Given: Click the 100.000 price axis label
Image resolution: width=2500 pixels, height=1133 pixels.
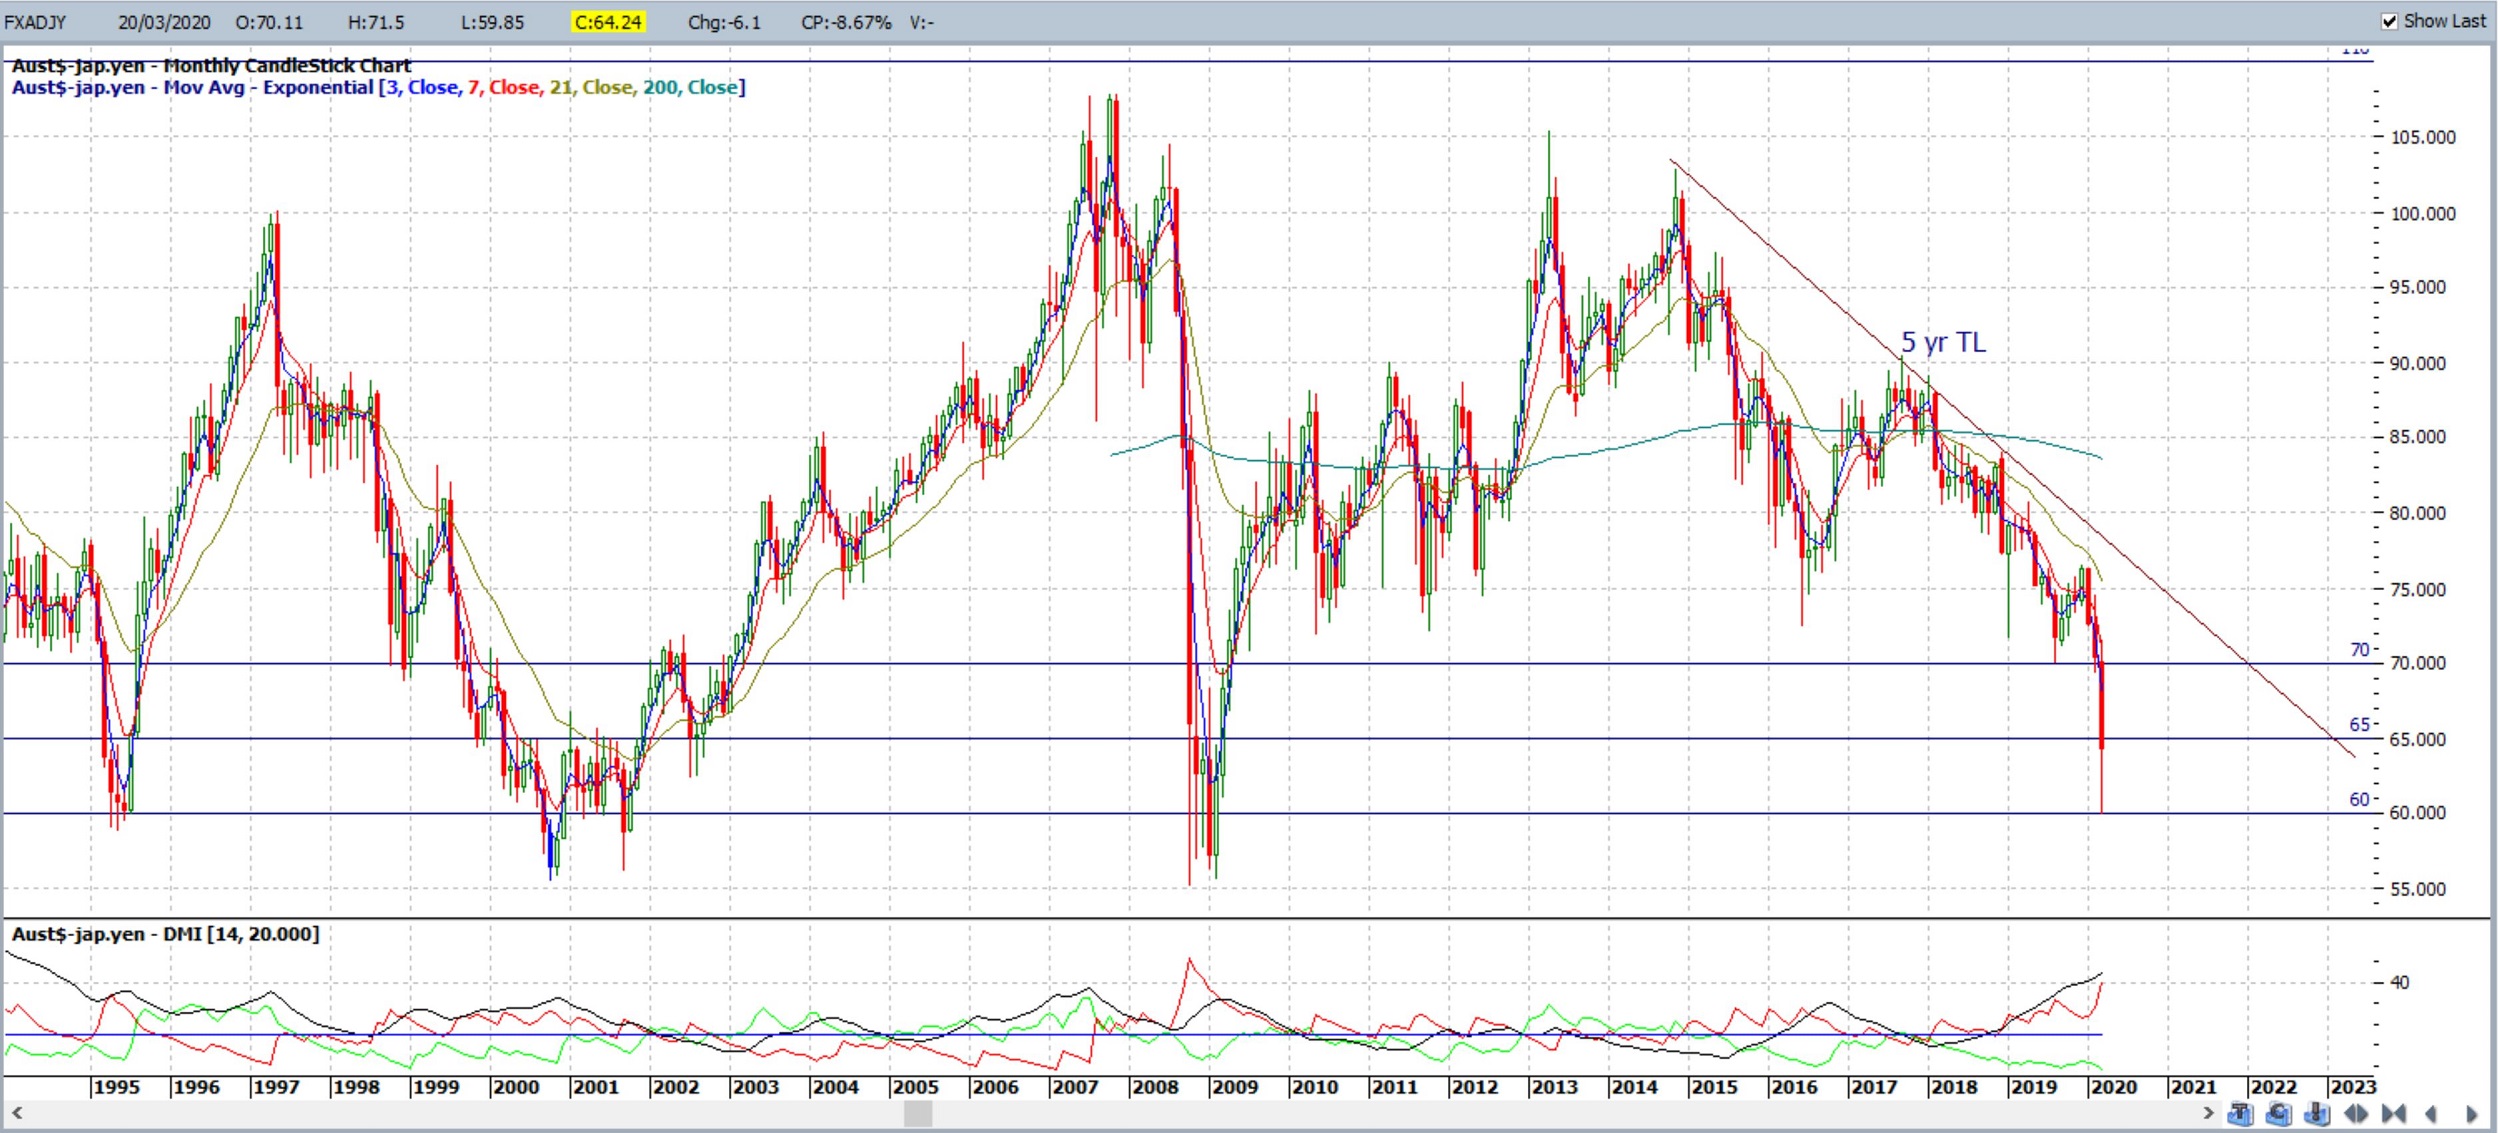Looking at the screenshot, I should tap(2423, 213).
